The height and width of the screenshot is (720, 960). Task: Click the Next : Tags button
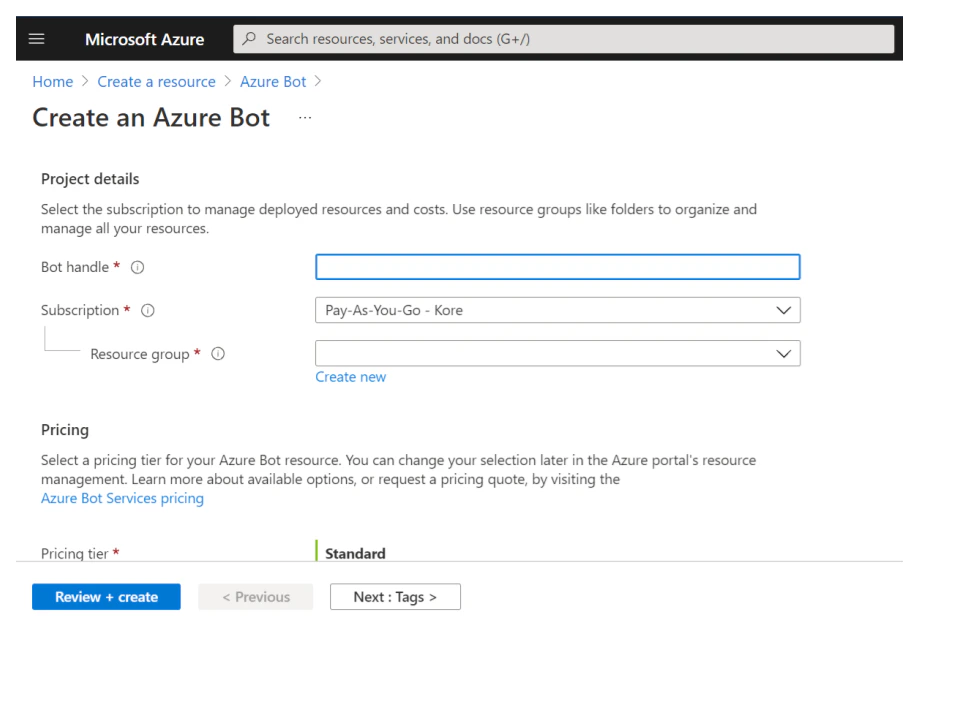395,596
